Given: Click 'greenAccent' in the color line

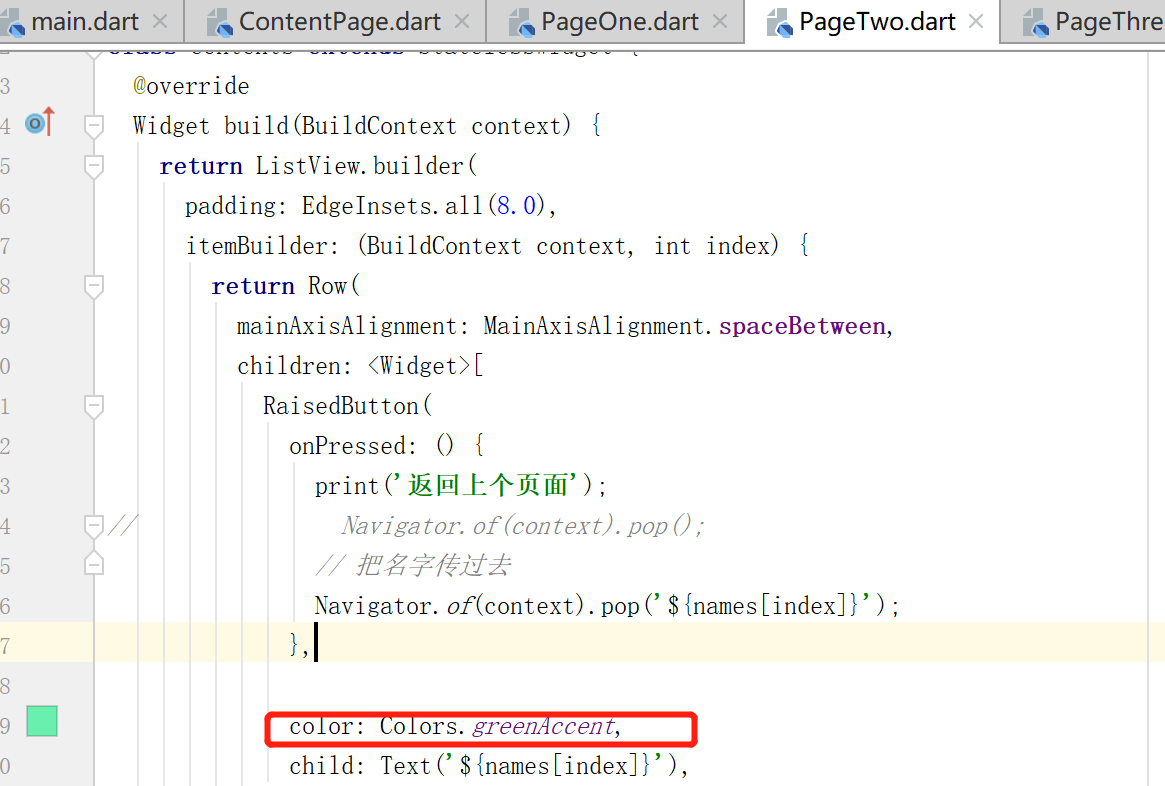Looking at the screenshot, I should pyautogui.click(x=543, y=727).
